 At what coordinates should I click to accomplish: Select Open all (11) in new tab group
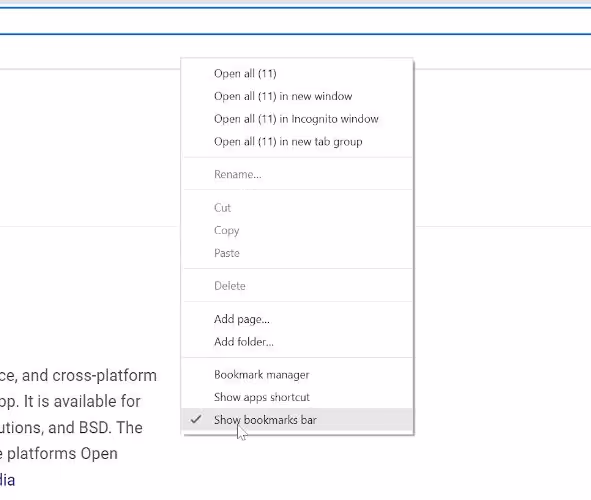pos(297,142)
